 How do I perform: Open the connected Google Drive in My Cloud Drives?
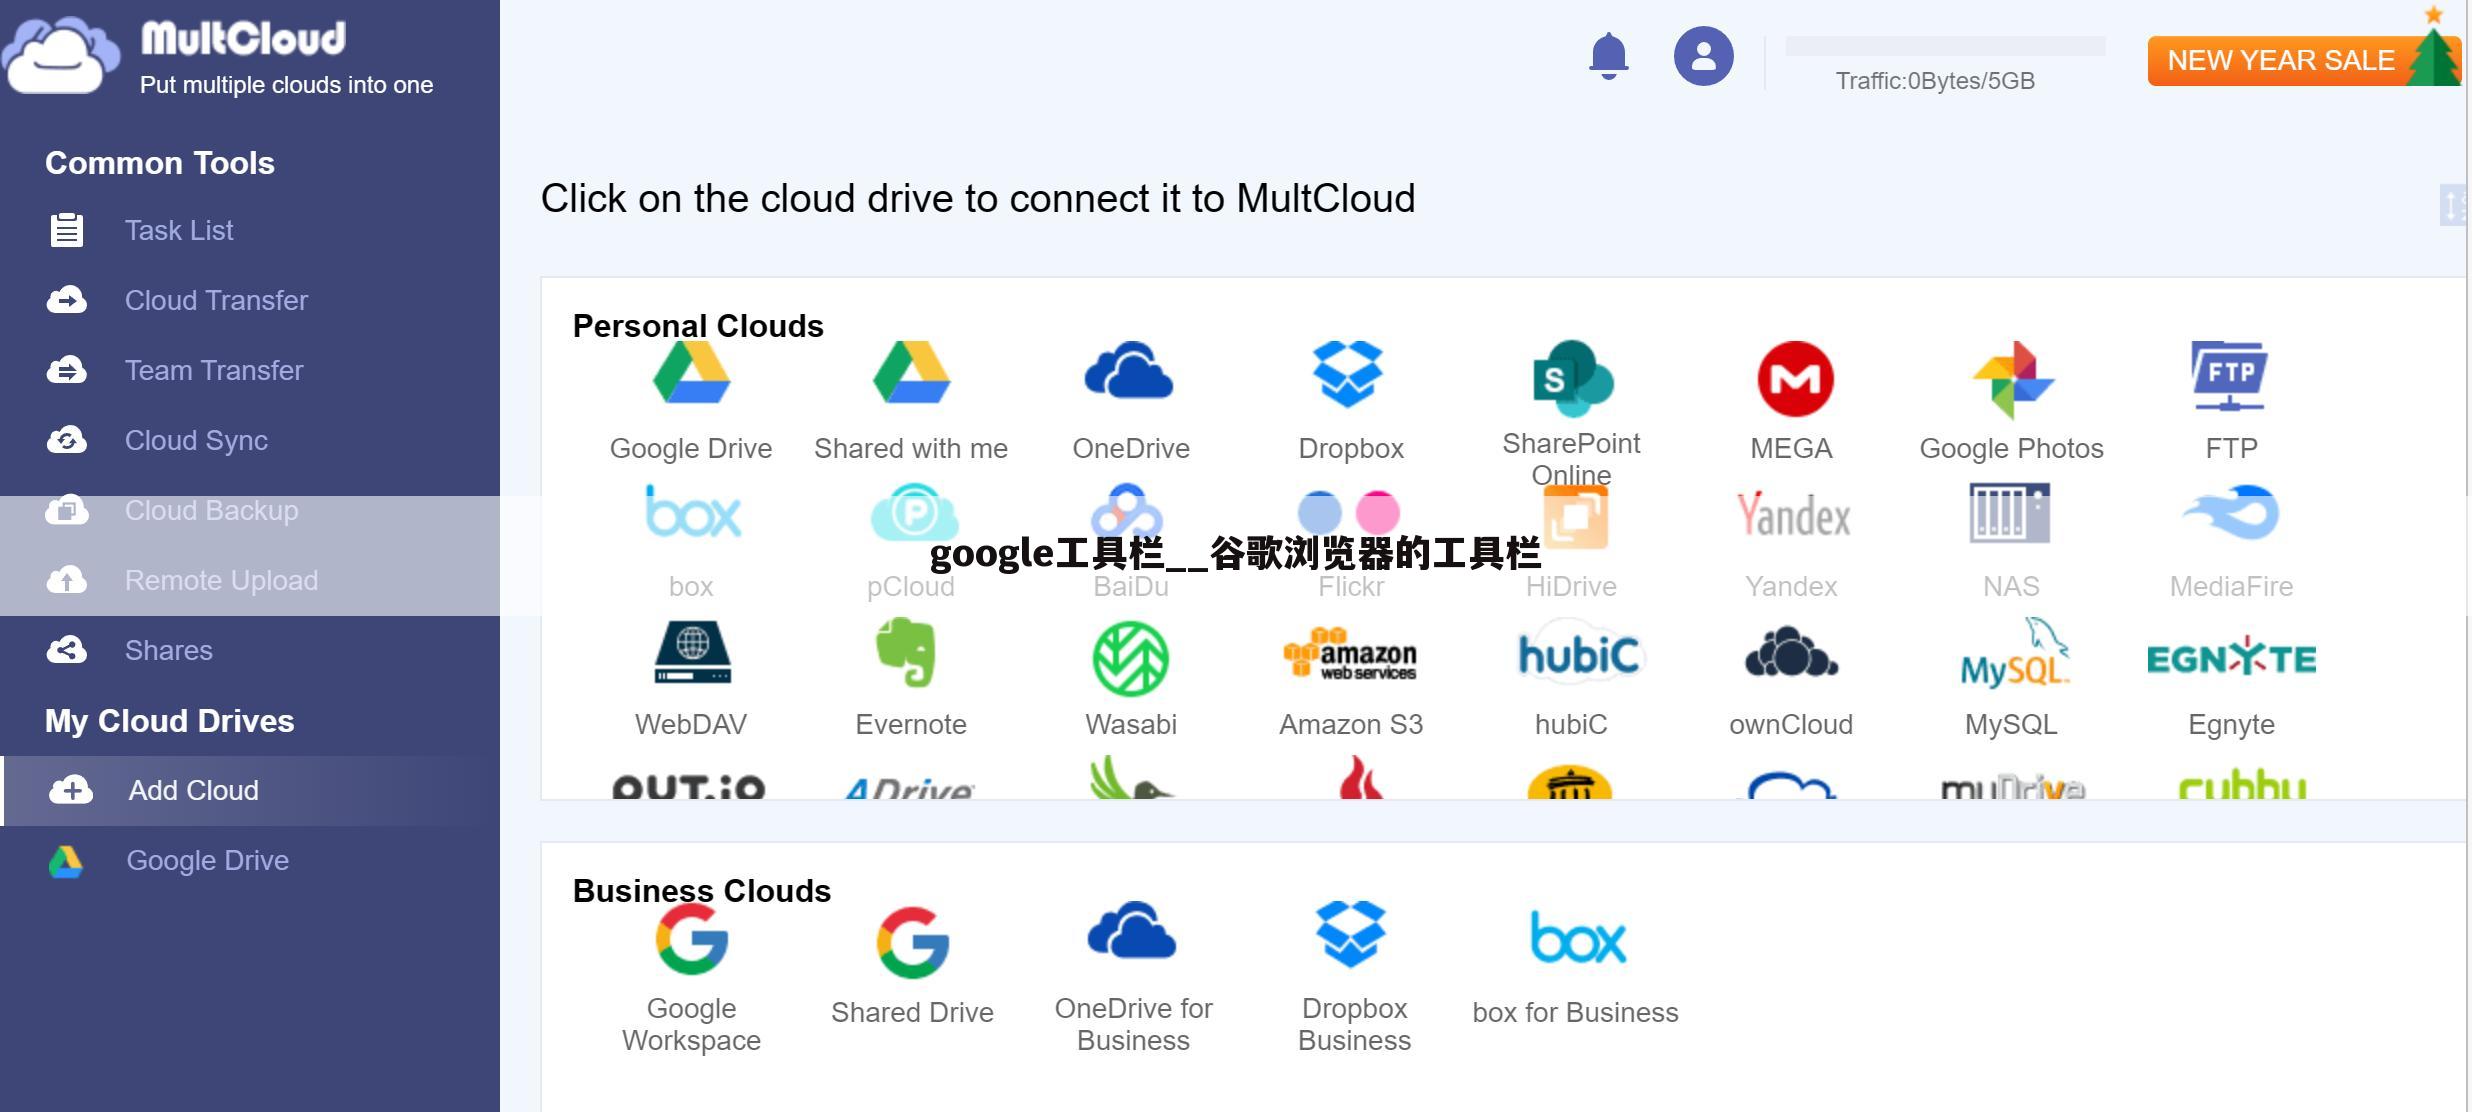click(207, 860)
